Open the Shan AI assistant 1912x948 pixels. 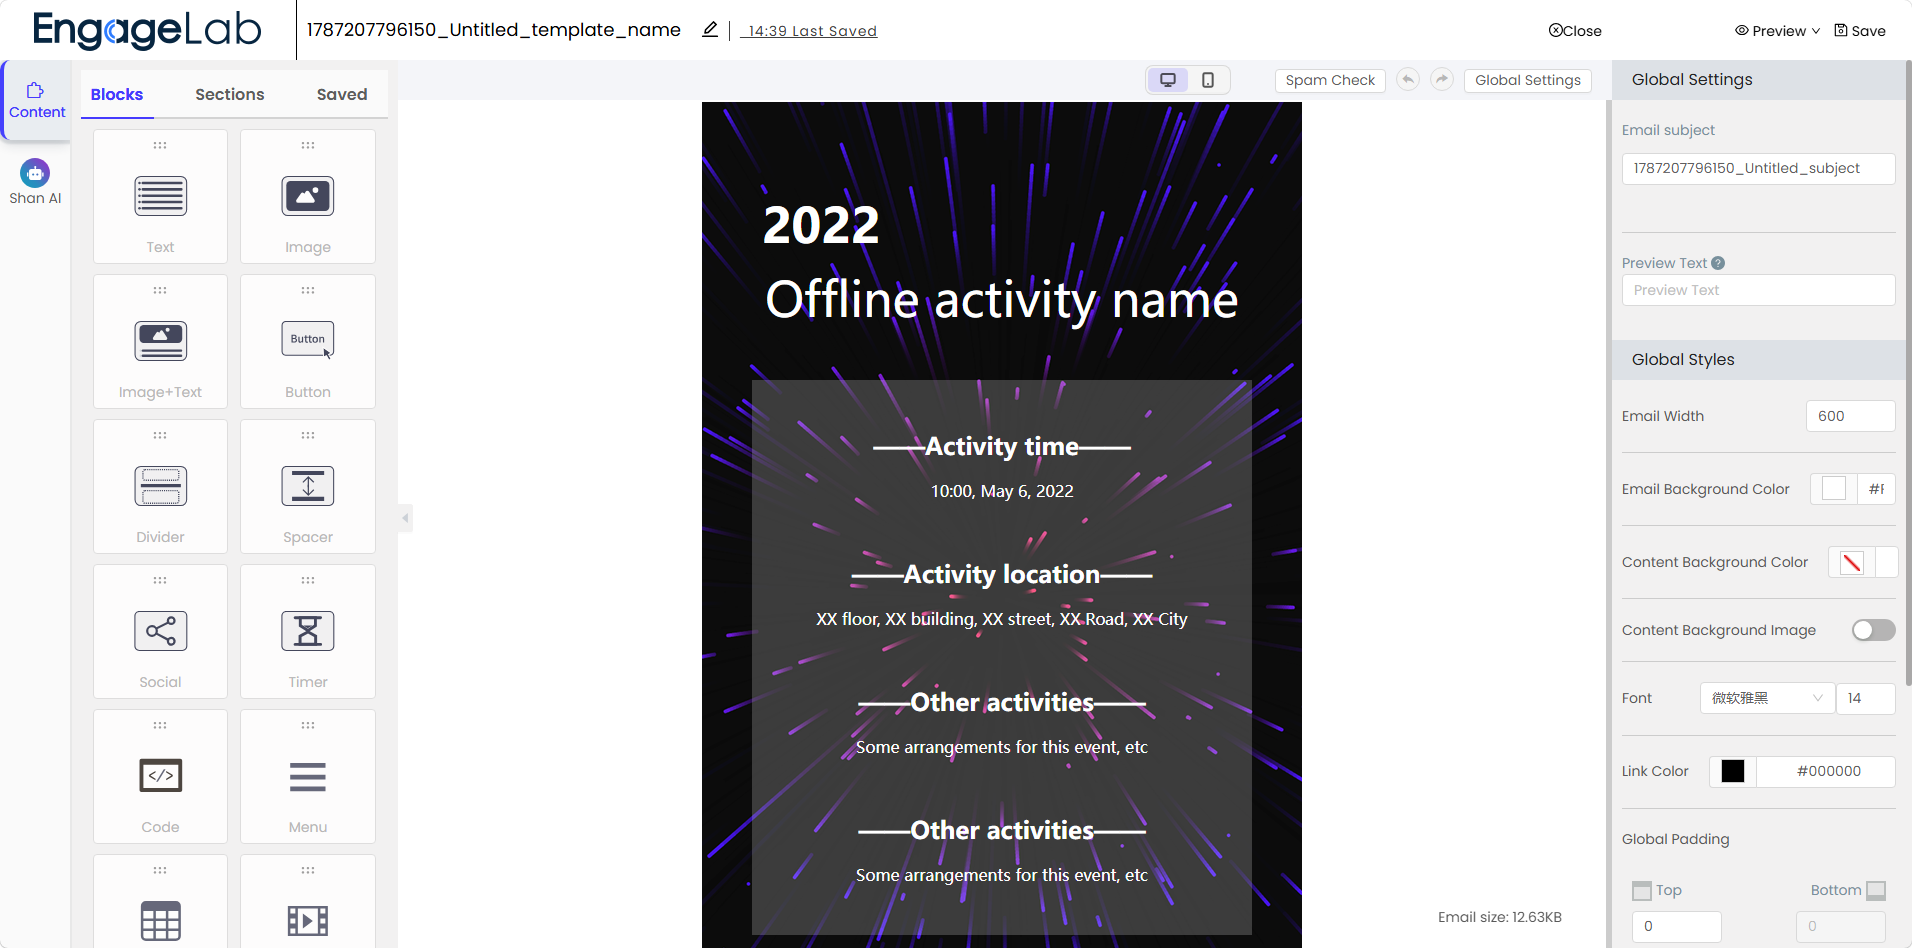click(35, 183)
